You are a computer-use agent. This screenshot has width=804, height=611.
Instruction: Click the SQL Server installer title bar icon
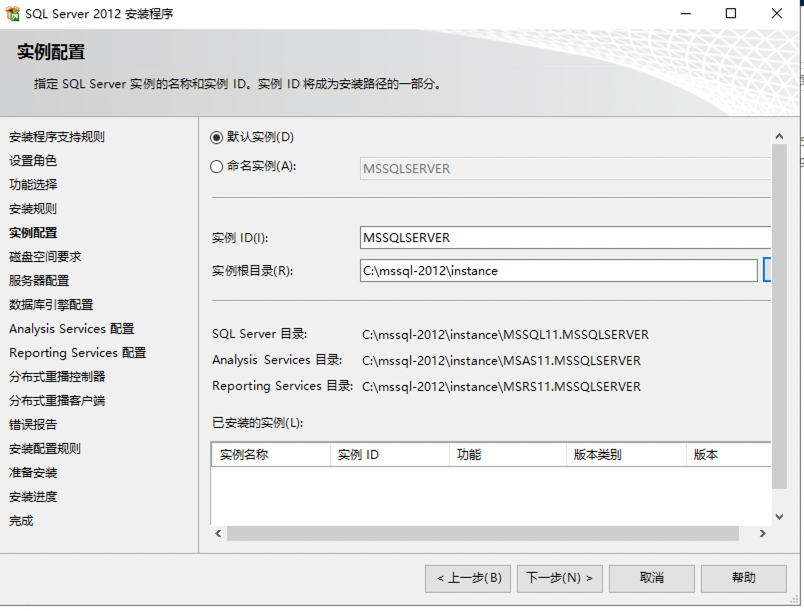pyautogui.click(x=12, y=14)
